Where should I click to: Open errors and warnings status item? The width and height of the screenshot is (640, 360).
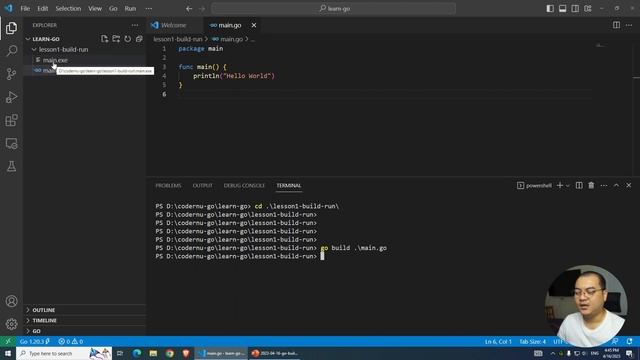point(71,341)
